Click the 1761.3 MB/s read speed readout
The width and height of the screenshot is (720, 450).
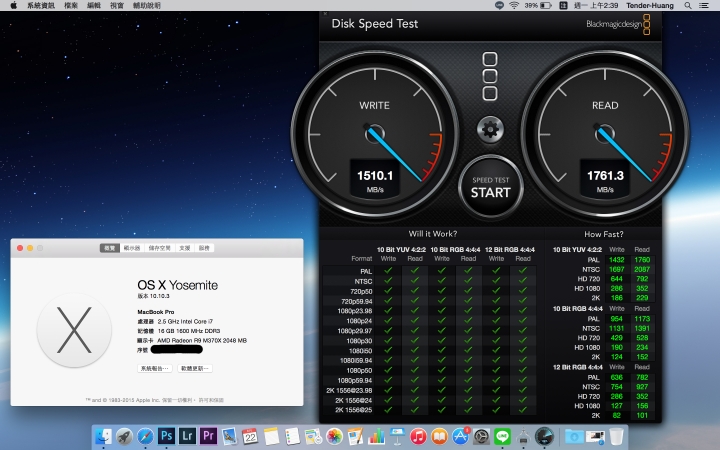(605, 181)
